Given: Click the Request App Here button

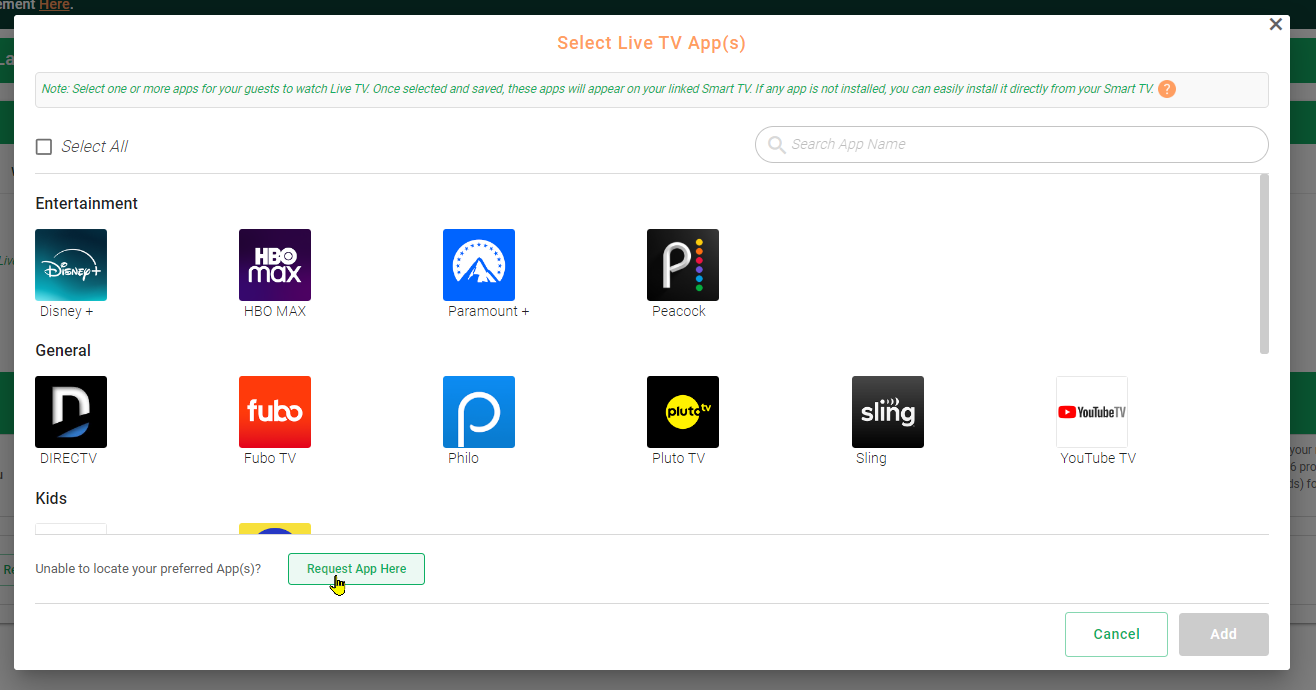Looking at the screenshot, I should [356, 569].
